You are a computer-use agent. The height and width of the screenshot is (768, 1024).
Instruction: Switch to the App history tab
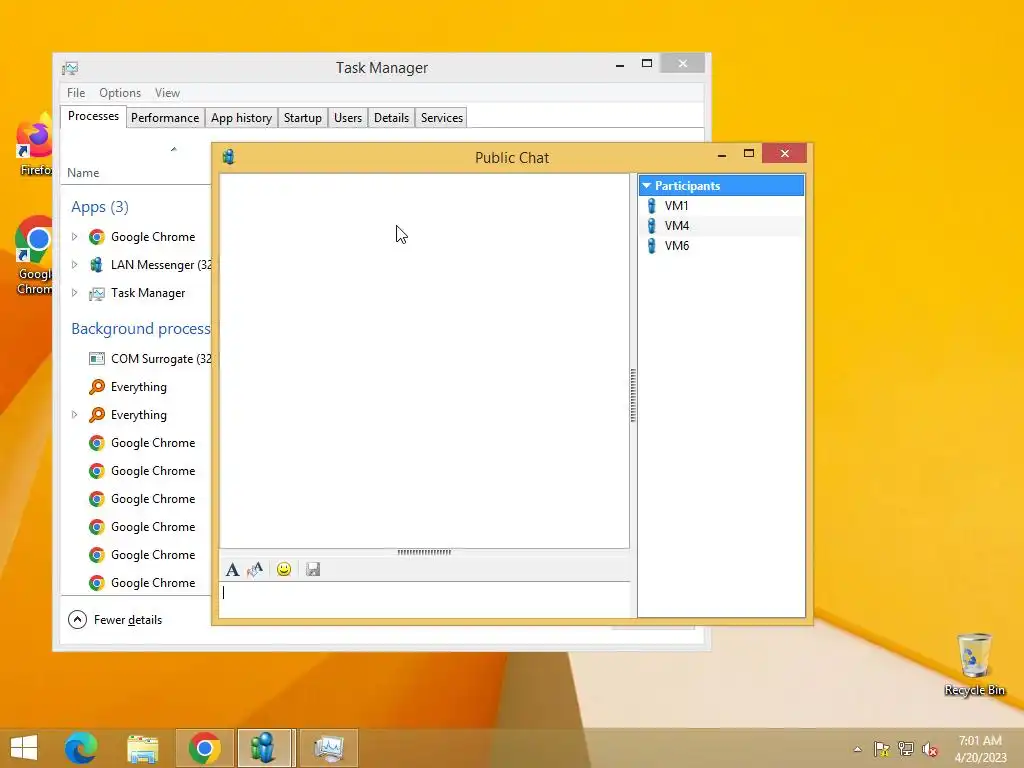click(241, 118)
